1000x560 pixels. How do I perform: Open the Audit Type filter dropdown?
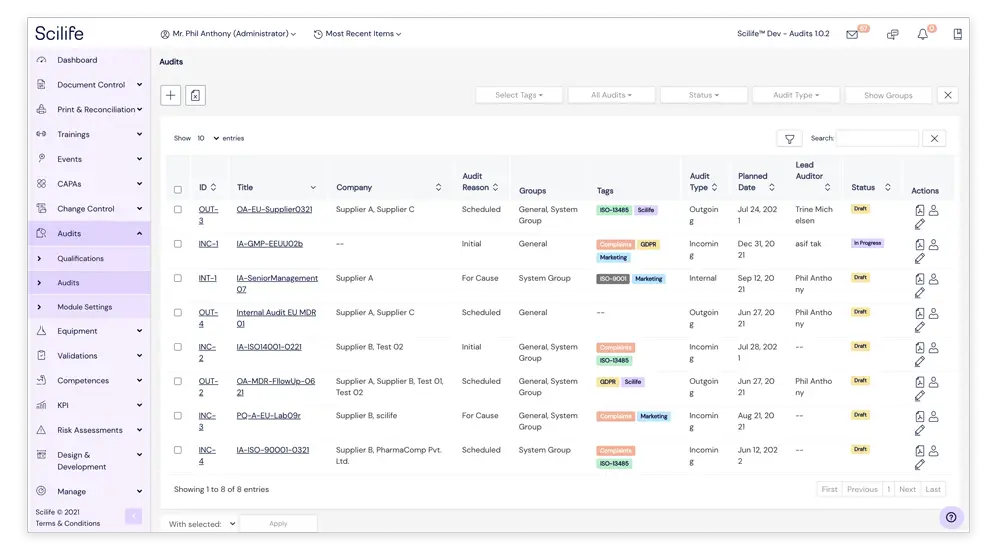(796, 95)
